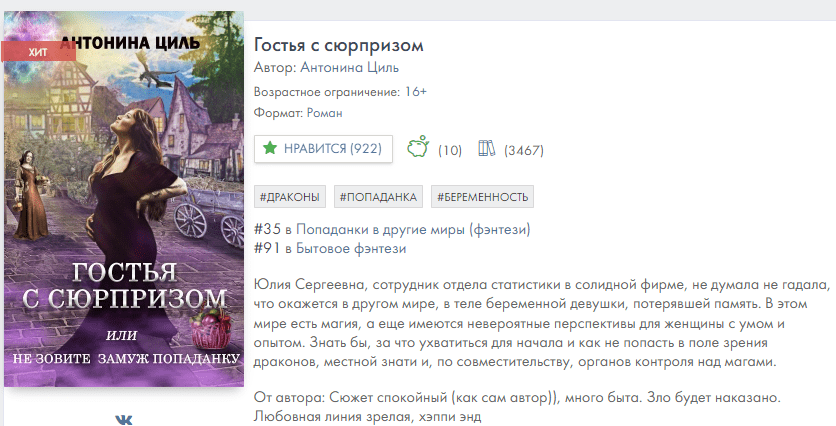This screenshot has height=426, width=836.
Task: Click the red ХИТ badge on the cover
Action: pyautogui.click(x=38, y=52)
